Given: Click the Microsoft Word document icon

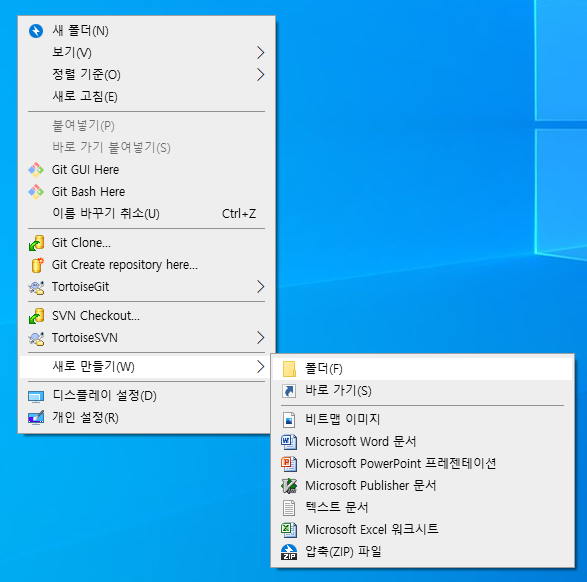Looking at the screenshot, I should point(289,442).
